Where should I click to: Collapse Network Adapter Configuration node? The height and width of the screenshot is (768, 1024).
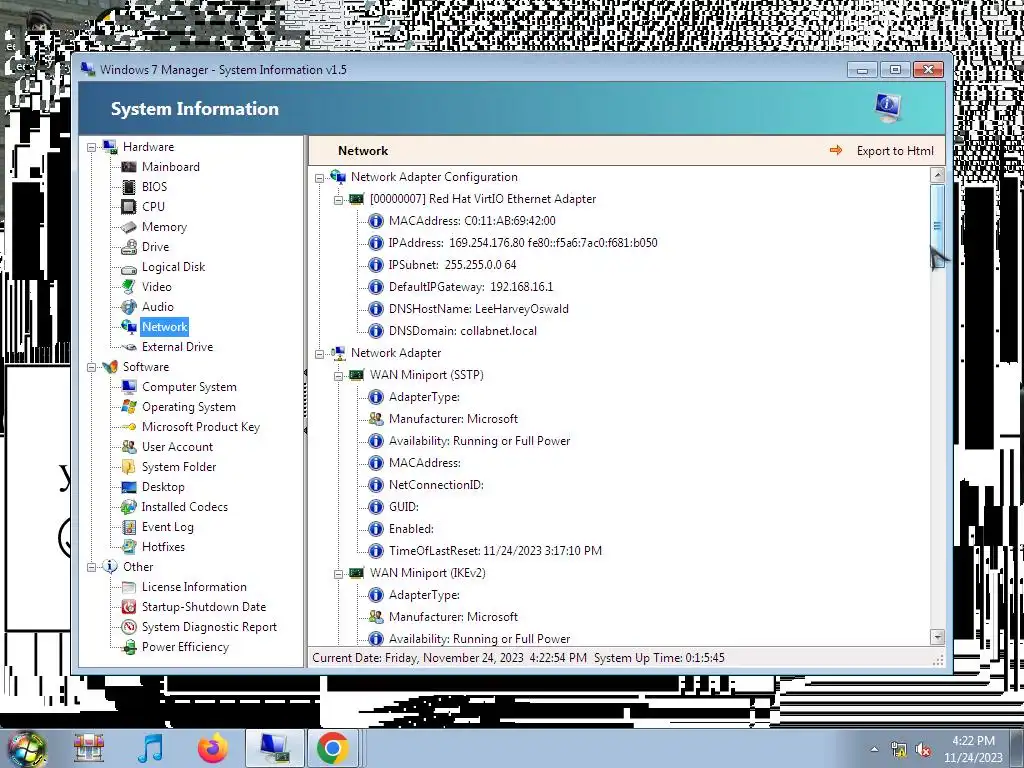coord(319,178)
